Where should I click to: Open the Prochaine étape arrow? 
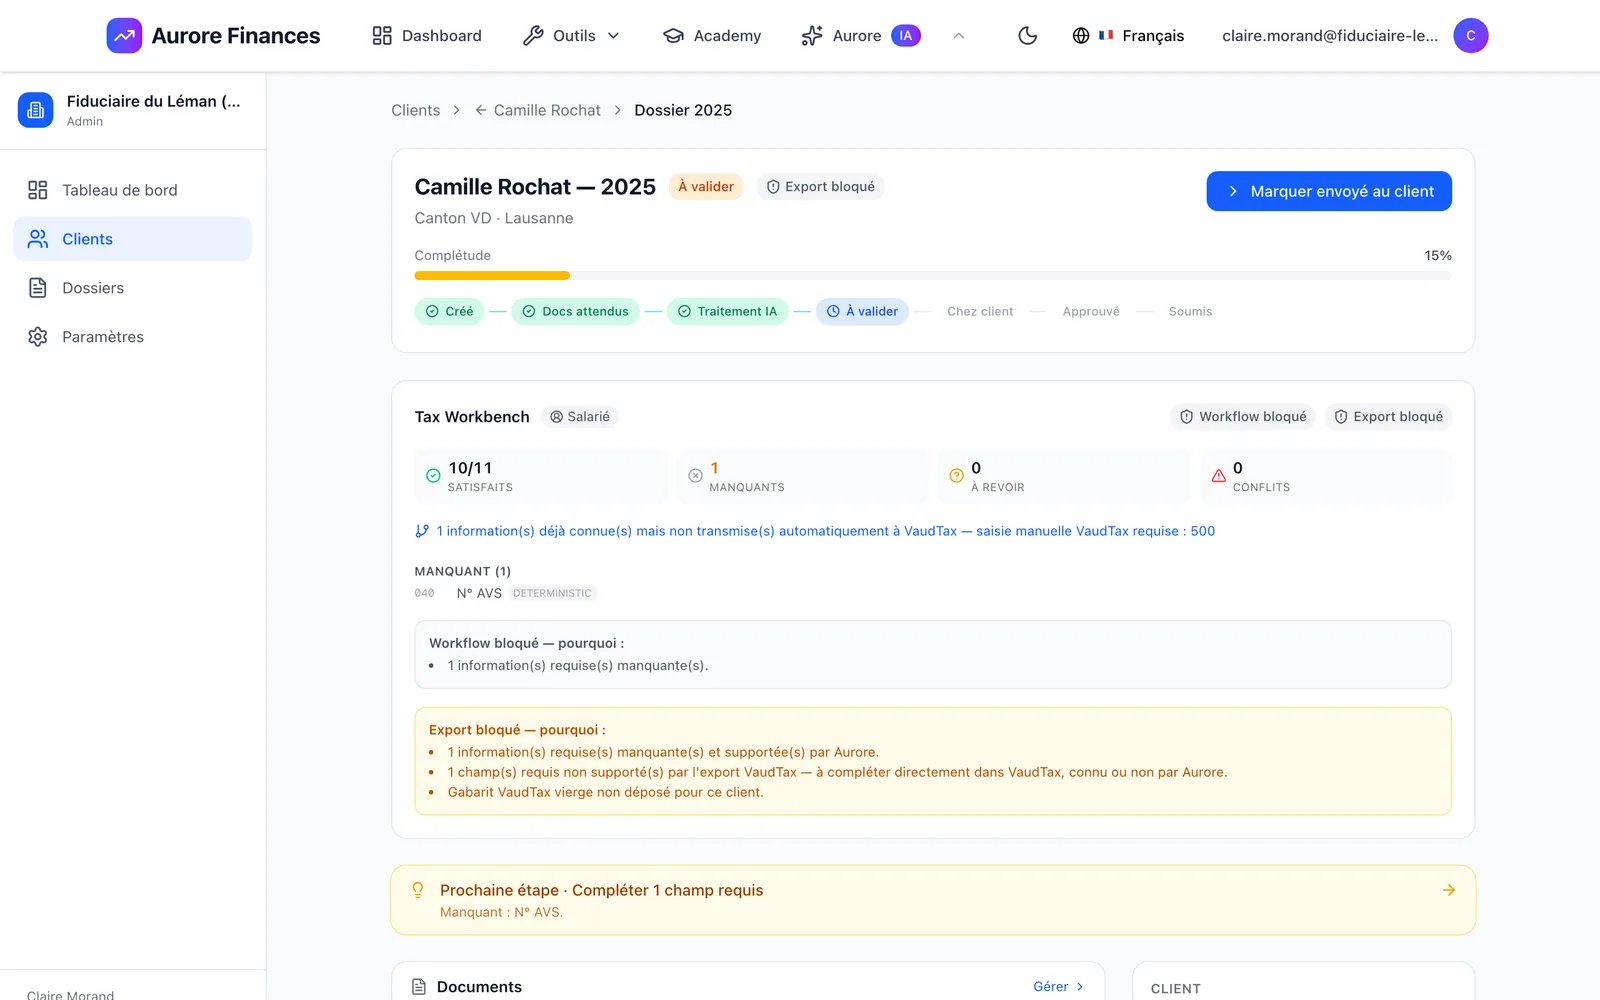tap(1448, 890)
